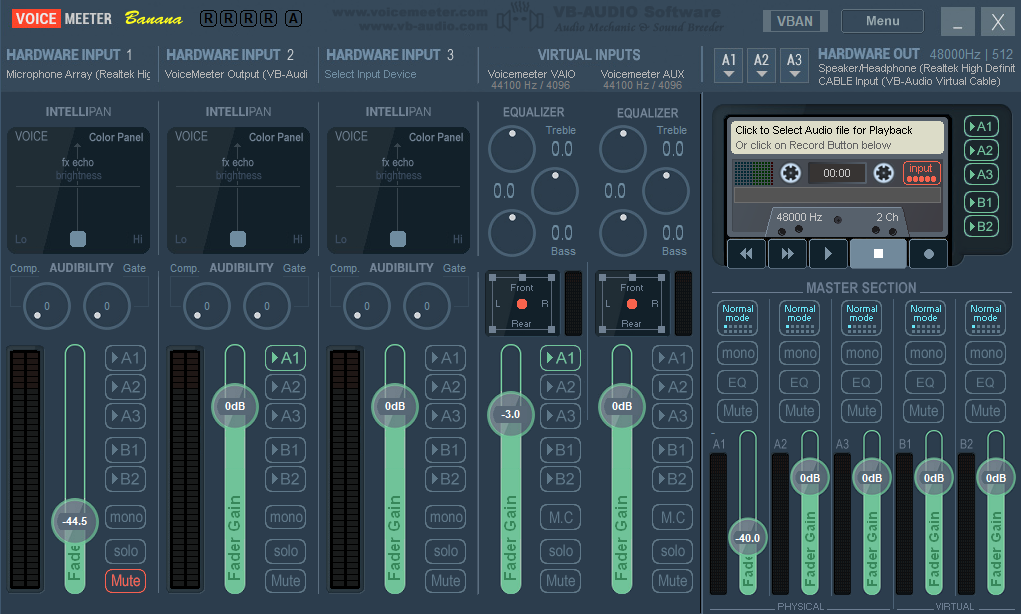Route recorder playback to B2
Viewport: 1021px width, 614px height.
coord(981,227)
